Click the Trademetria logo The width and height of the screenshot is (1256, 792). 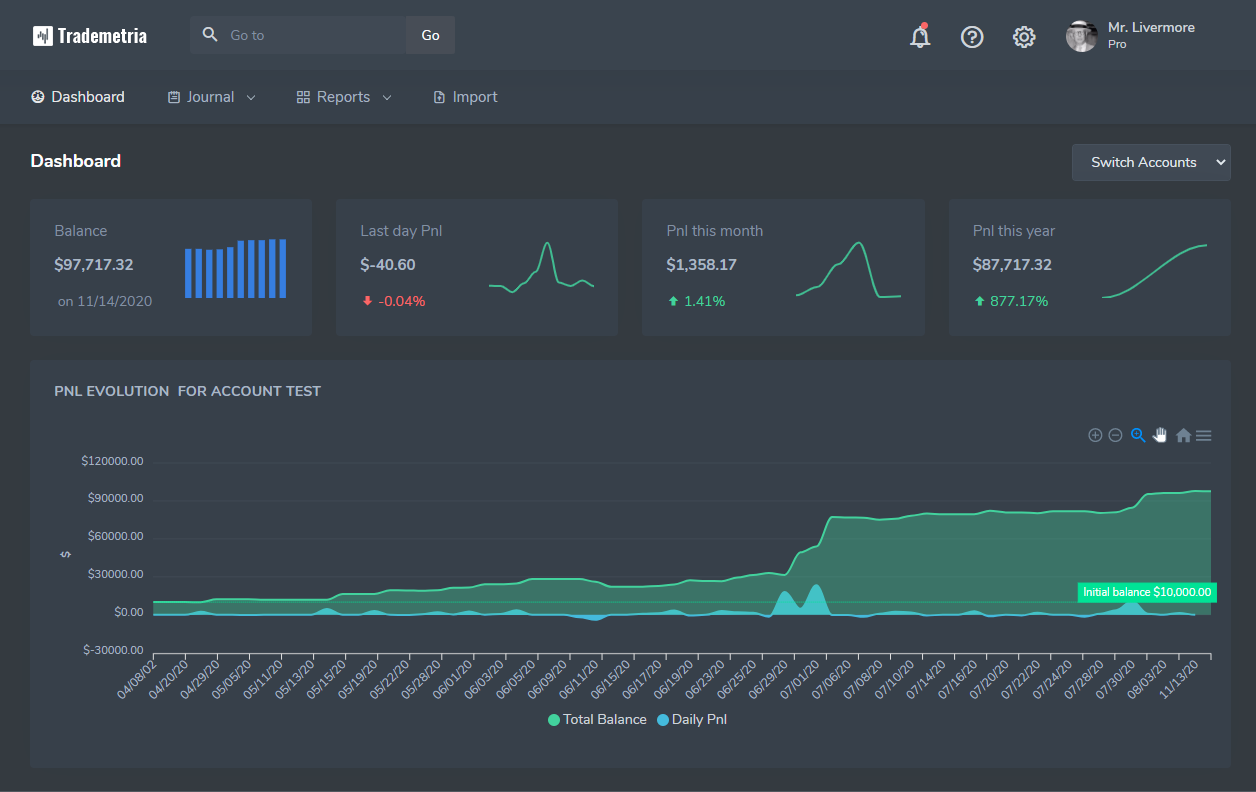(x=90, y=36)
